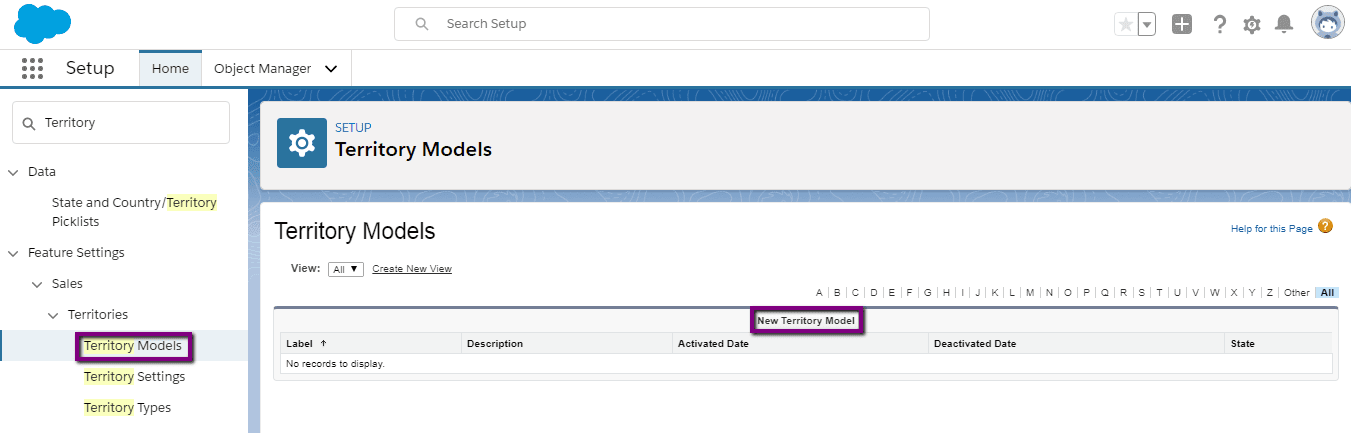Collapse the Territories tree node
The height and width of the screenshot is (433, 1351).
(53, 315)
